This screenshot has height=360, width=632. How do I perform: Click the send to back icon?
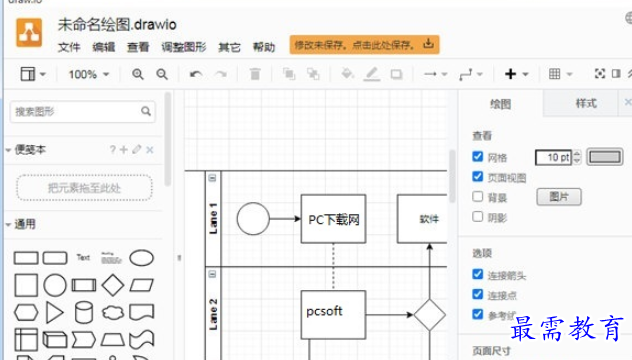[313, 74]
